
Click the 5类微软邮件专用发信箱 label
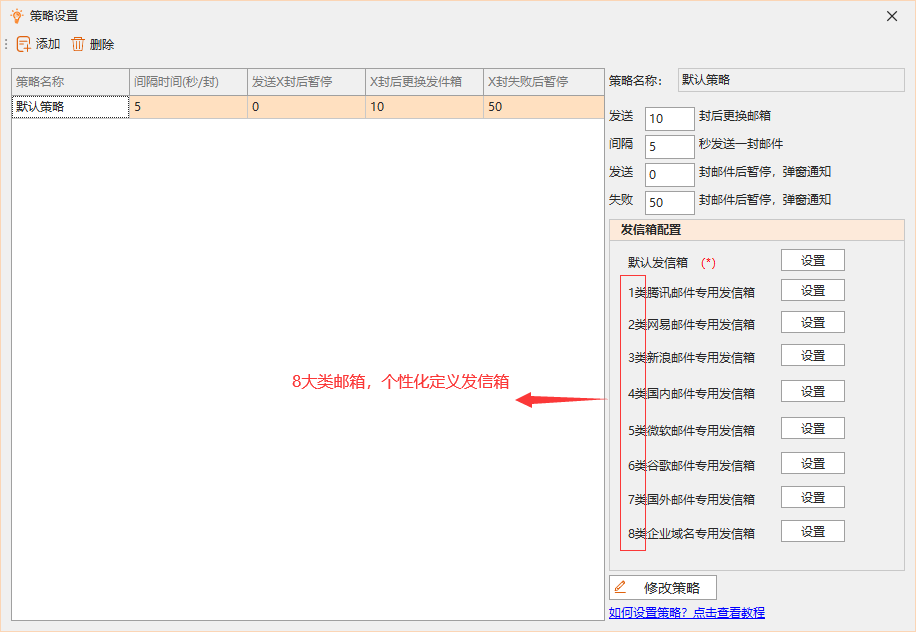click(691, 430)
